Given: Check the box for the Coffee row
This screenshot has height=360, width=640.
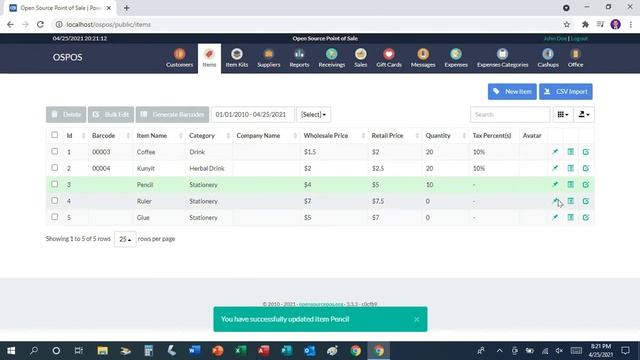Looking at the screenshot, I should (x=55, y=151).
